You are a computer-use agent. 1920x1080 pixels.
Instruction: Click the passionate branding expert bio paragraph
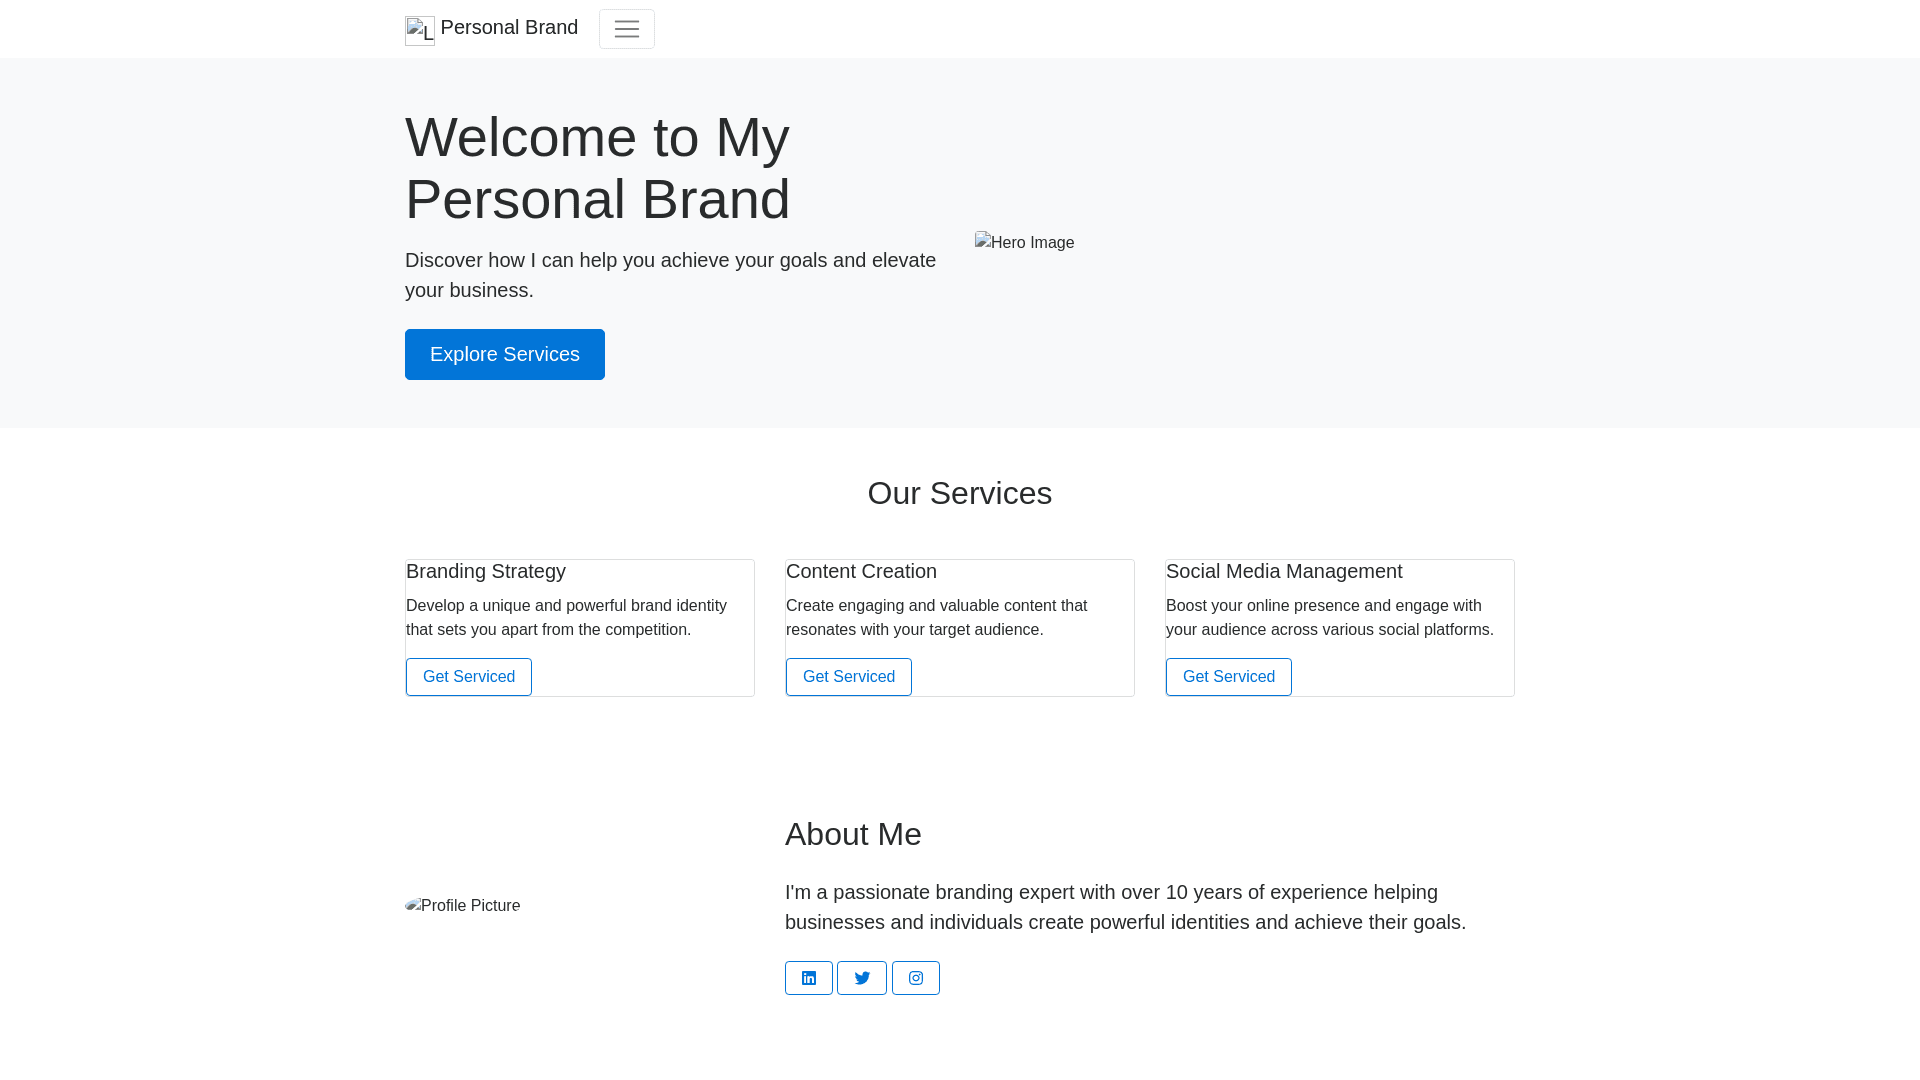[1125, 907]
